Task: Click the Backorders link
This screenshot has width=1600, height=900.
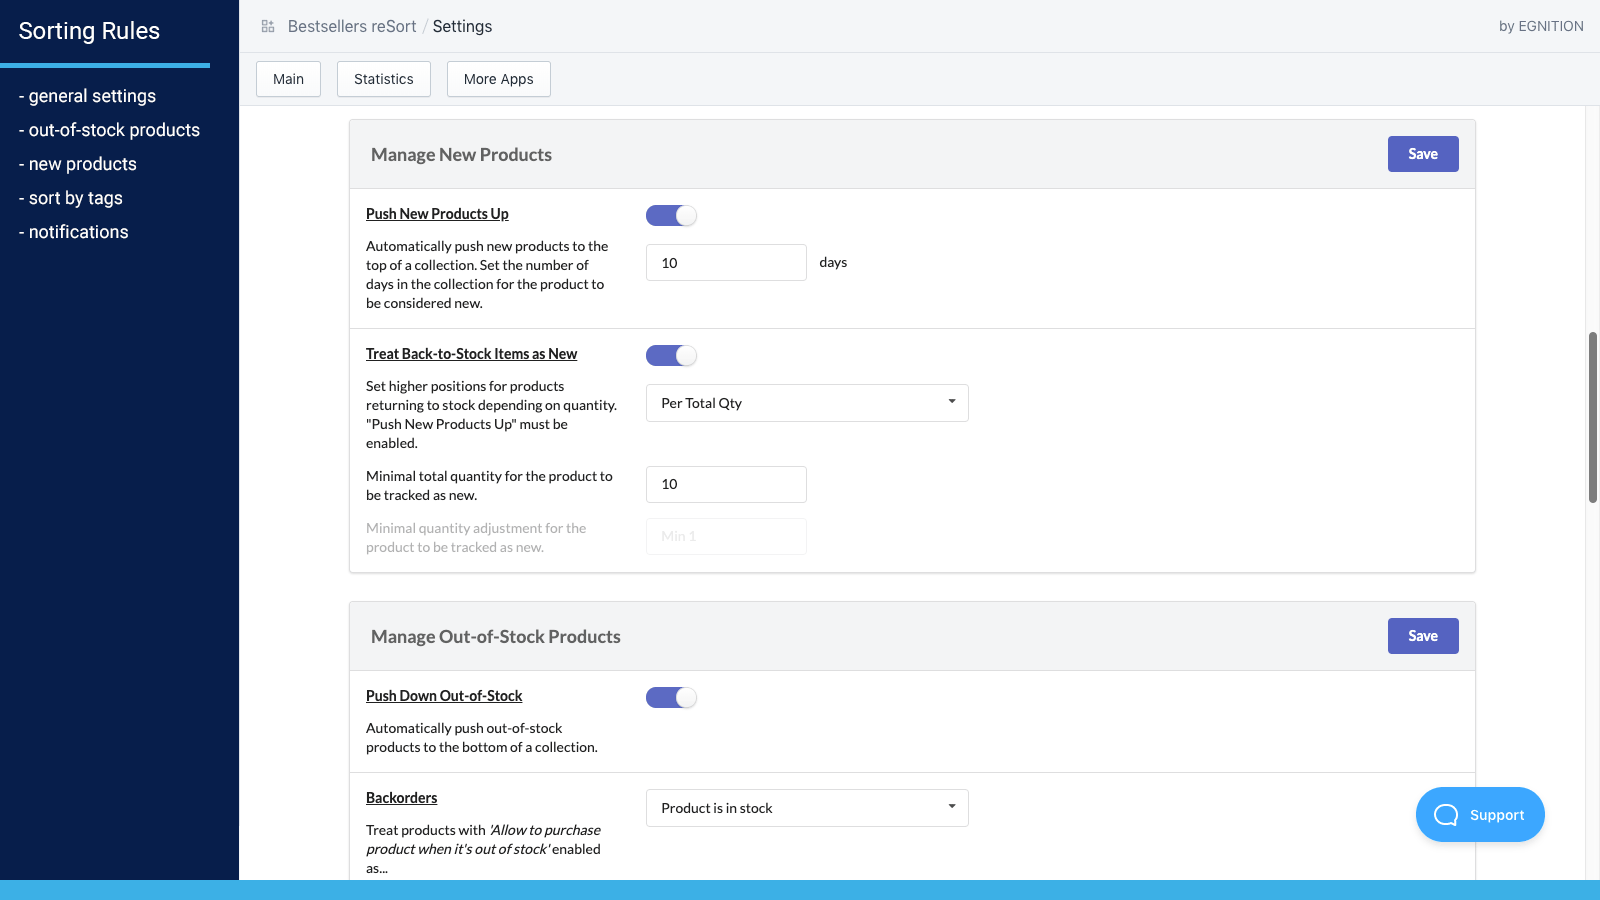Action: point(401,798)
